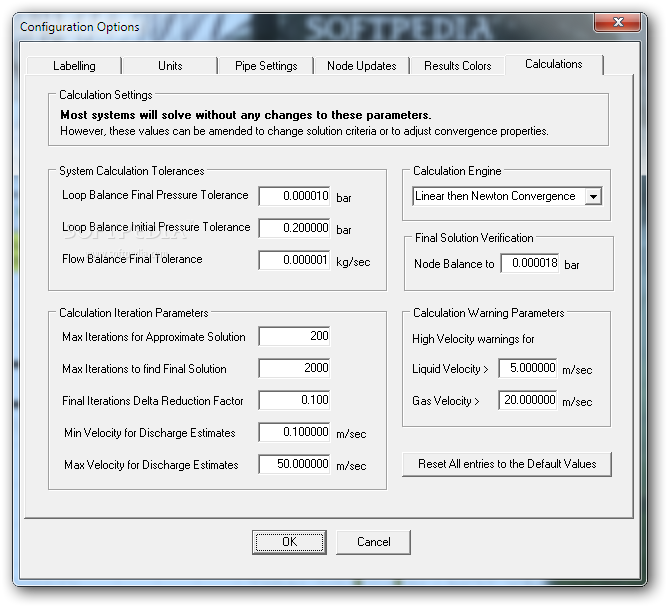Click the Loop Balance Final Pressure Tolerance field
This screenshot has width=668, height=607.
[294, 196]
